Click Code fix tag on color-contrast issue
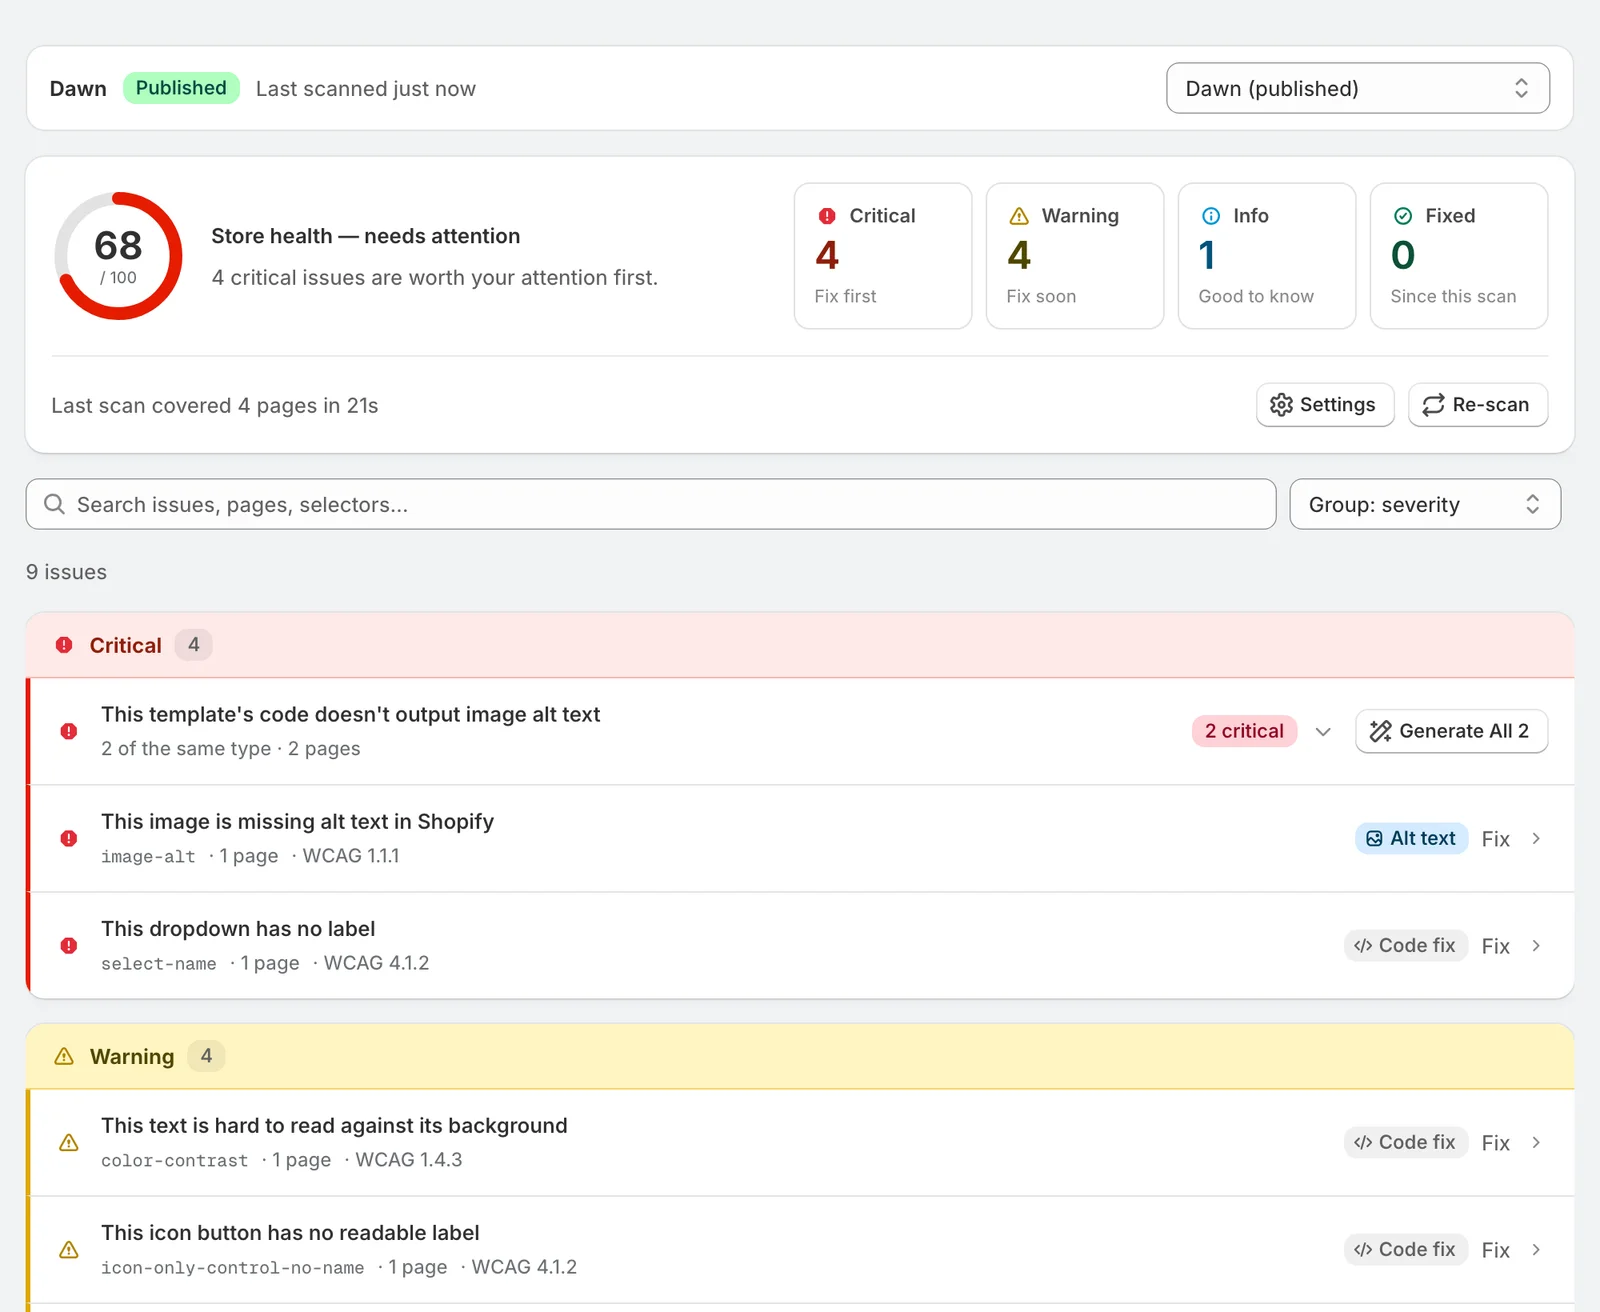1600x1312 pixels. [x=1405, y=1142]
